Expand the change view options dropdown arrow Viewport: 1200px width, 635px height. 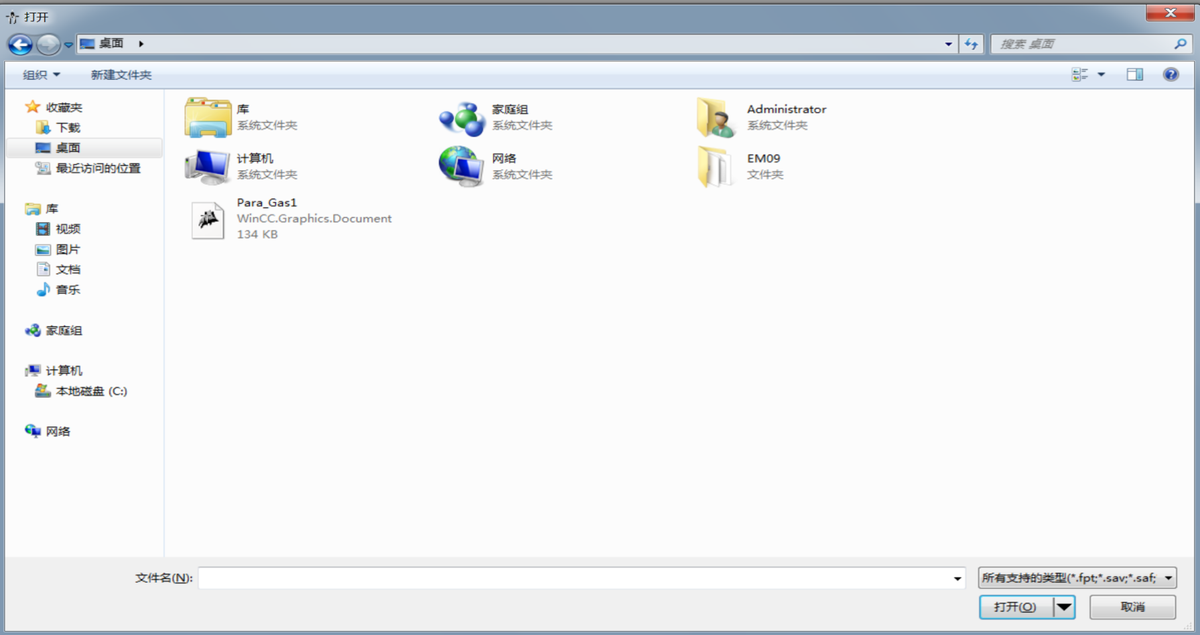[x=1101, y=75]
